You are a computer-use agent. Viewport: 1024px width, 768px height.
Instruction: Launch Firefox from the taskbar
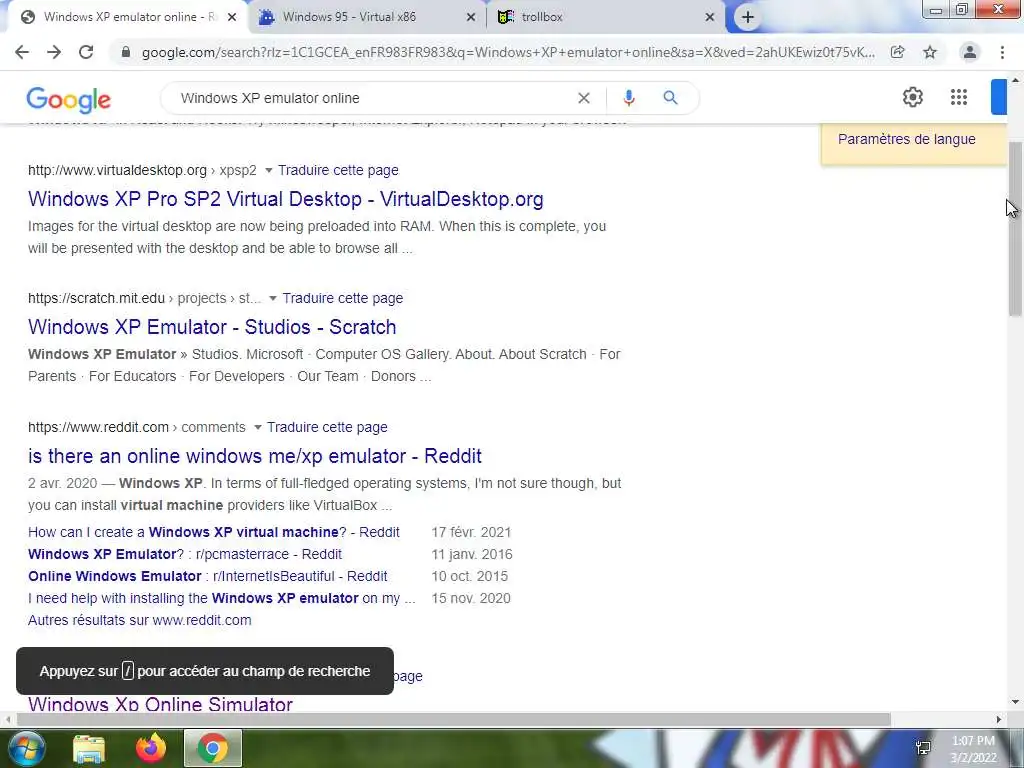[151, 748]
